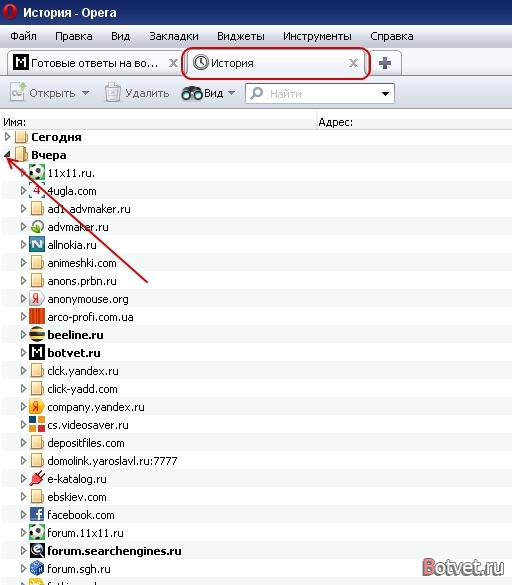Select the domolink.yaroslavl.ru:7777 row
This screenshot has height=585, width=512.
257,461
